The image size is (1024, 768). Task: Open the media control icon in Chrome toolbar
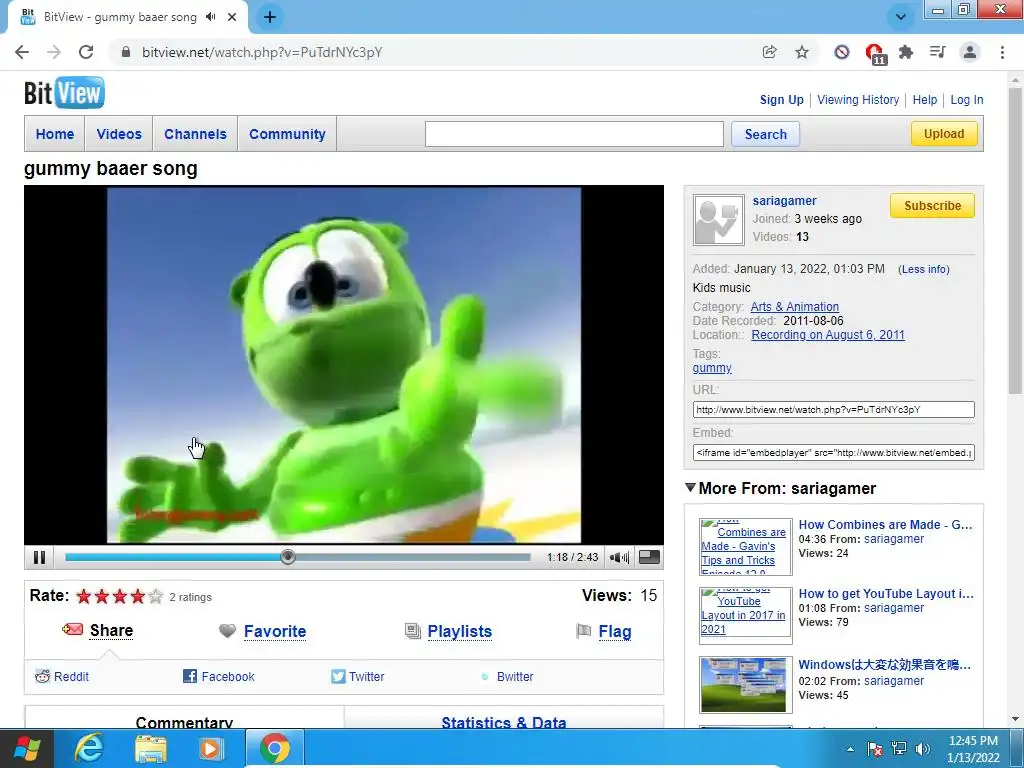[938, 52]
